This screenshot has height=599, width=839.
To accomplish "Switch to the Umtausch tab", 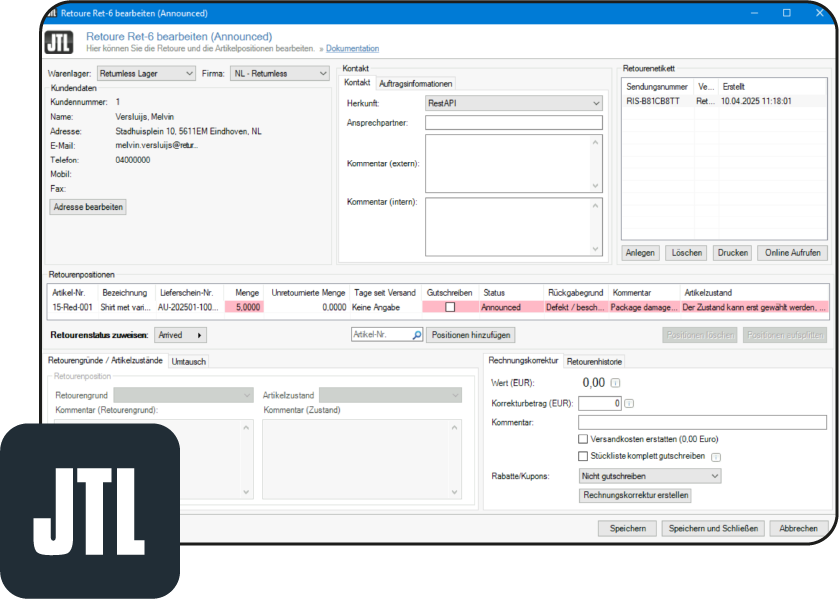I will (188, 361).
